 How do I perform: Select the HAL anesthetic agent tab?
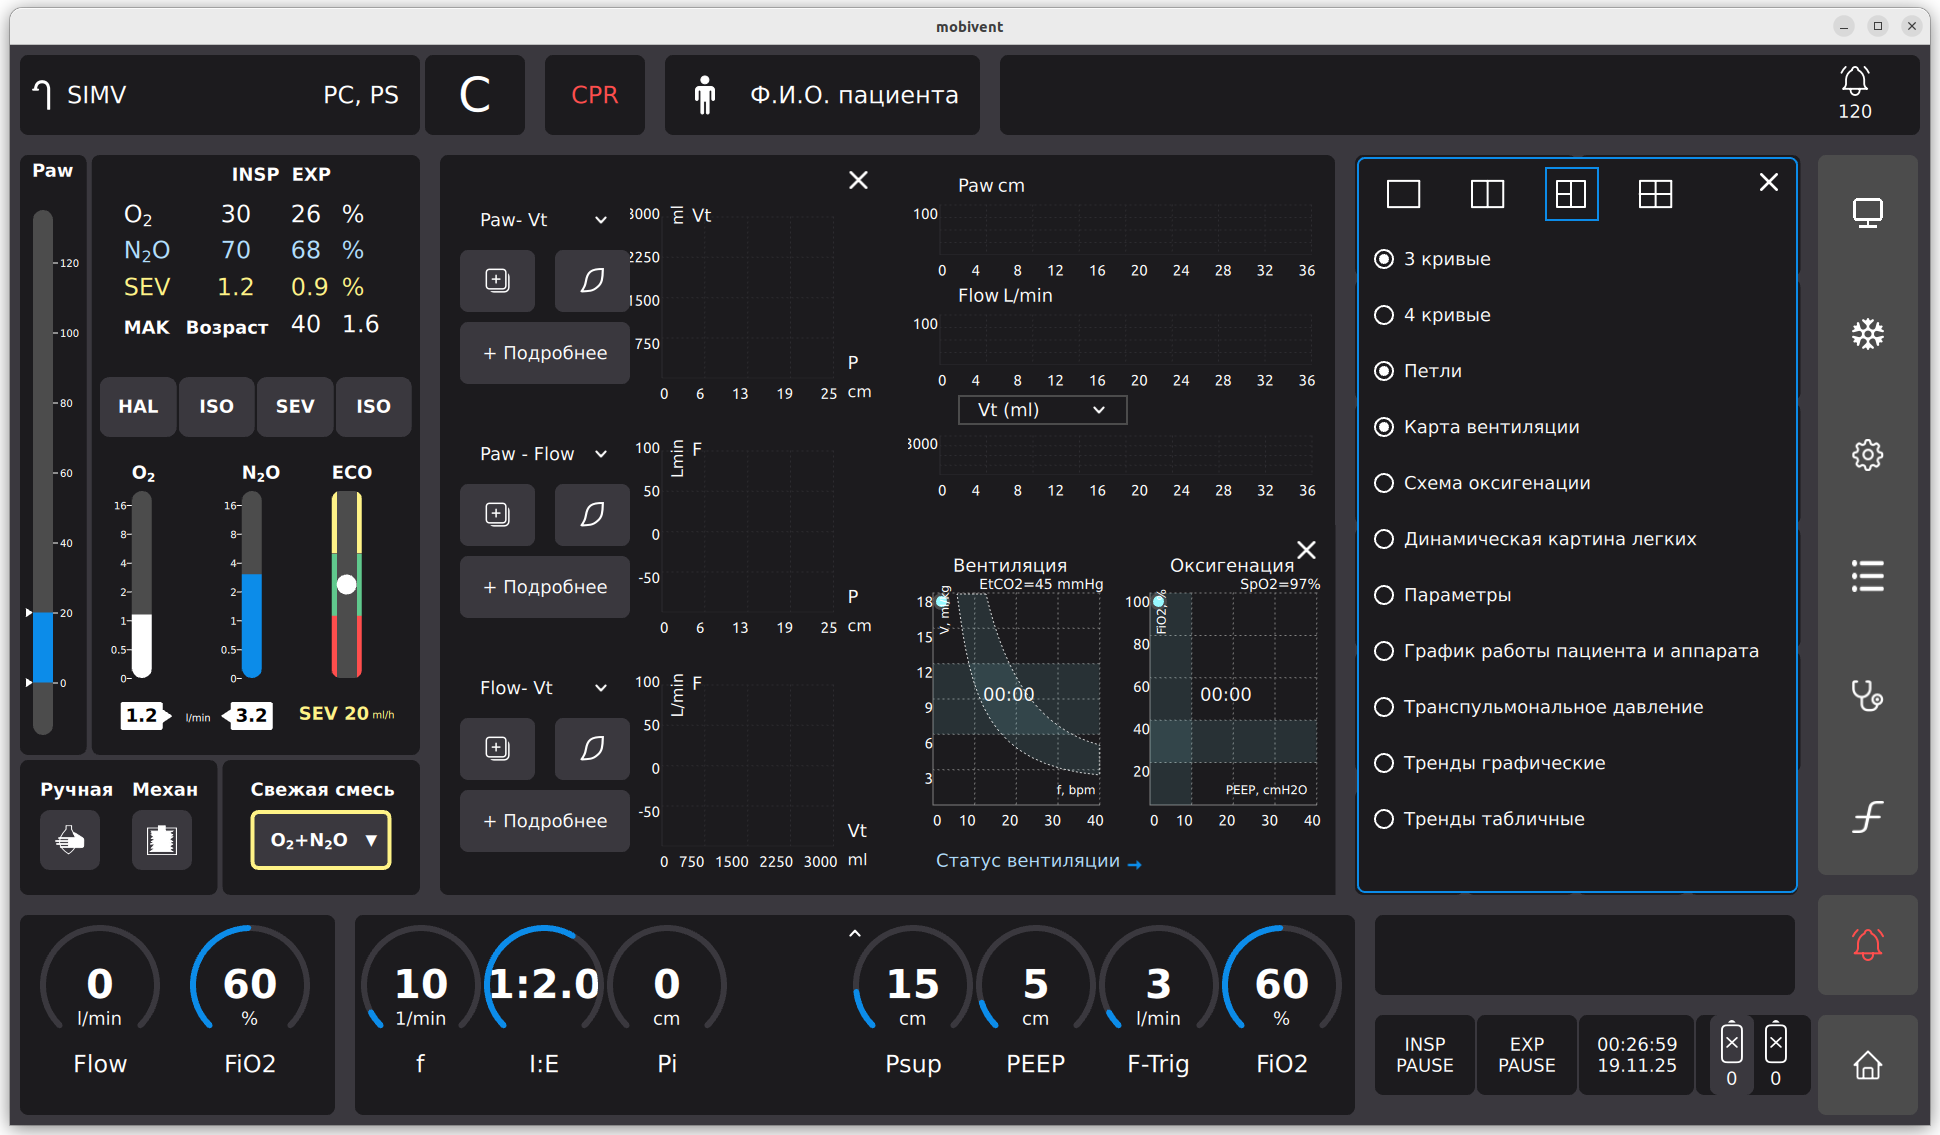pyautogui.click(x=138, y=407)
